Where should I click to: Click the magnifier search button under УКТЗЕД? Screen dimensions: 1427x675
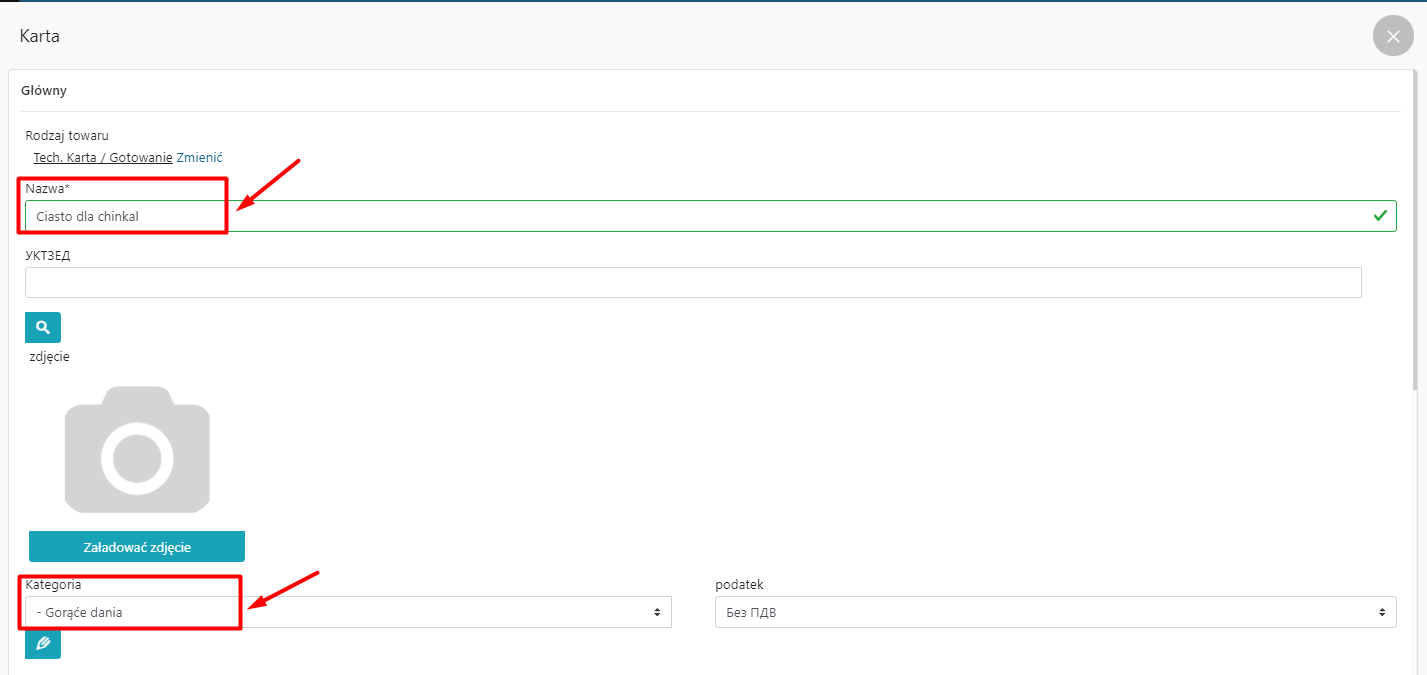(43, 327)
